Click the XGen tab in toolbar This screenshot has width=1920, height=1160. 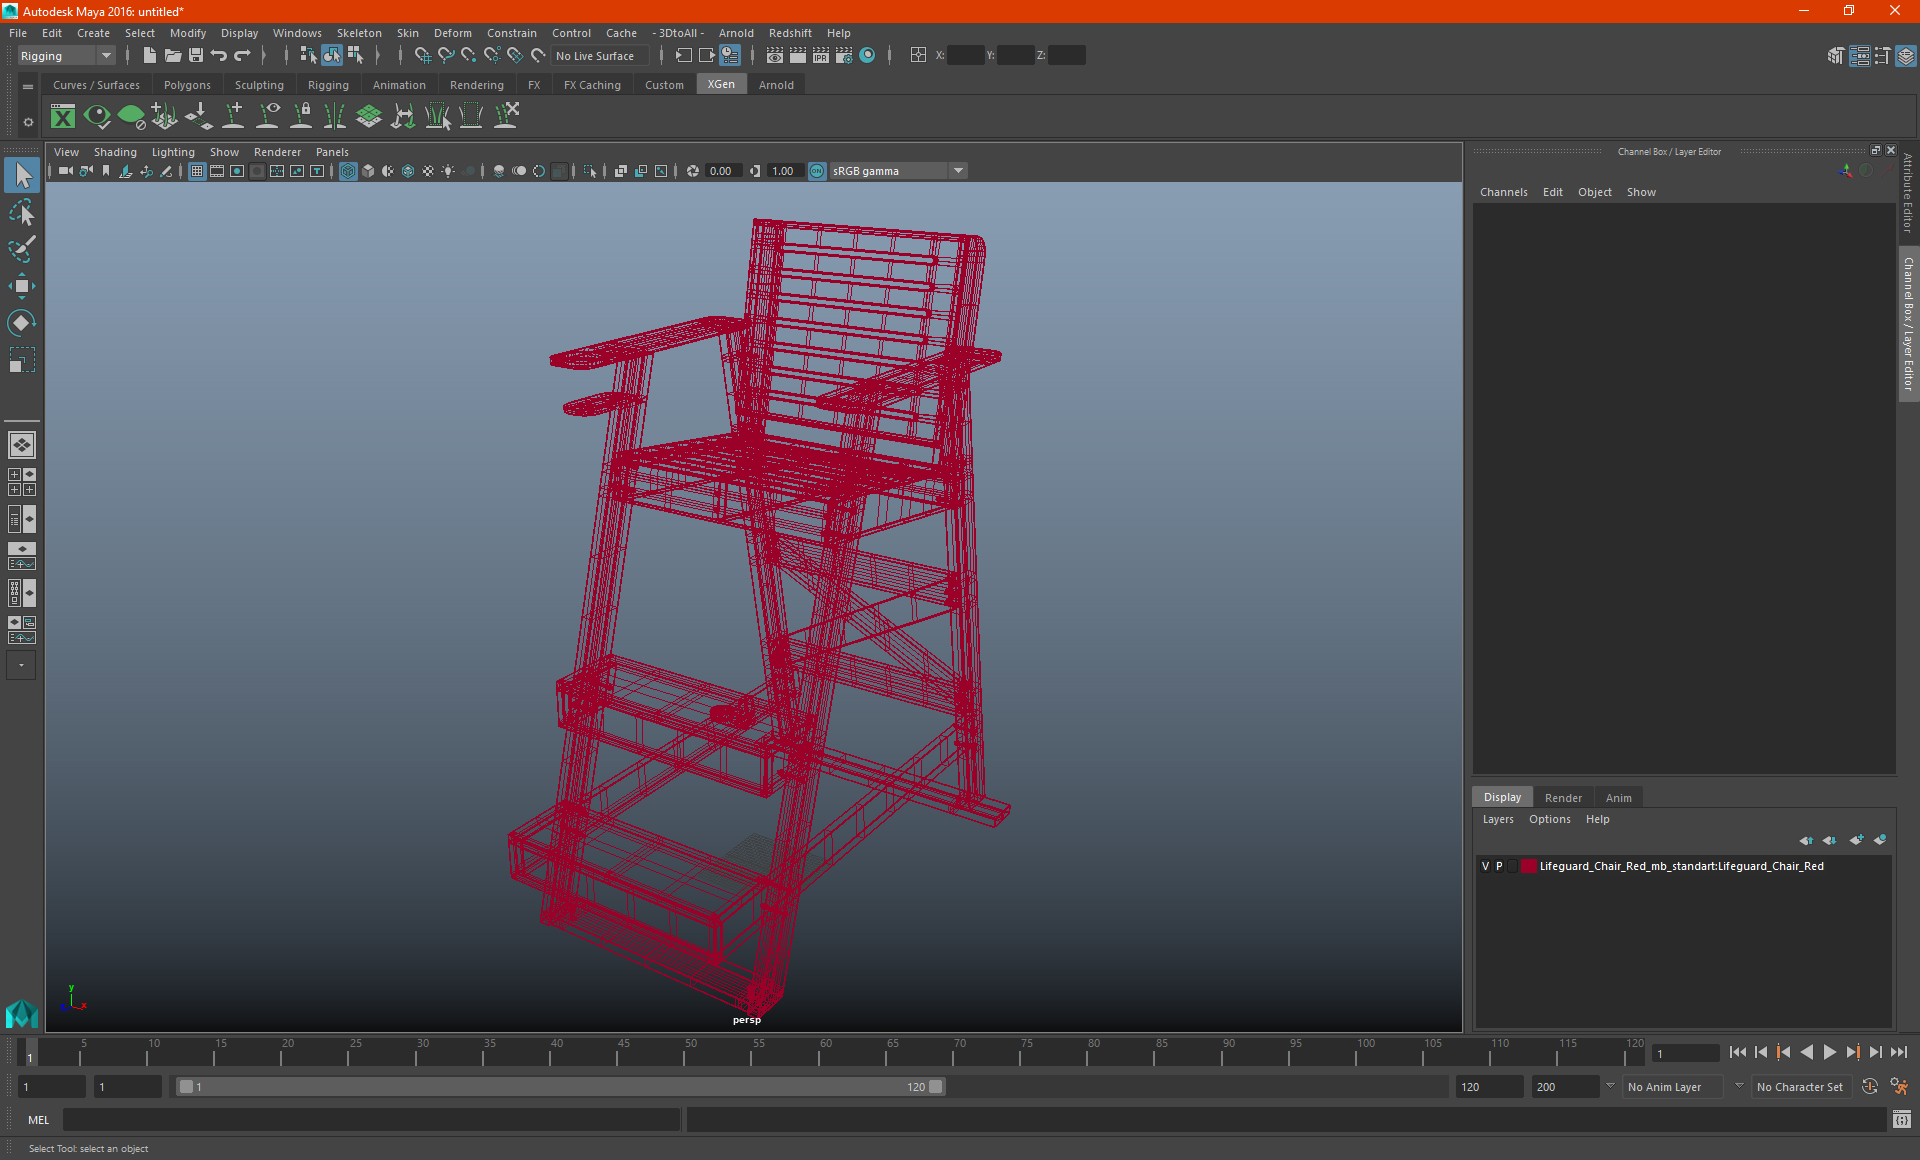720,84
